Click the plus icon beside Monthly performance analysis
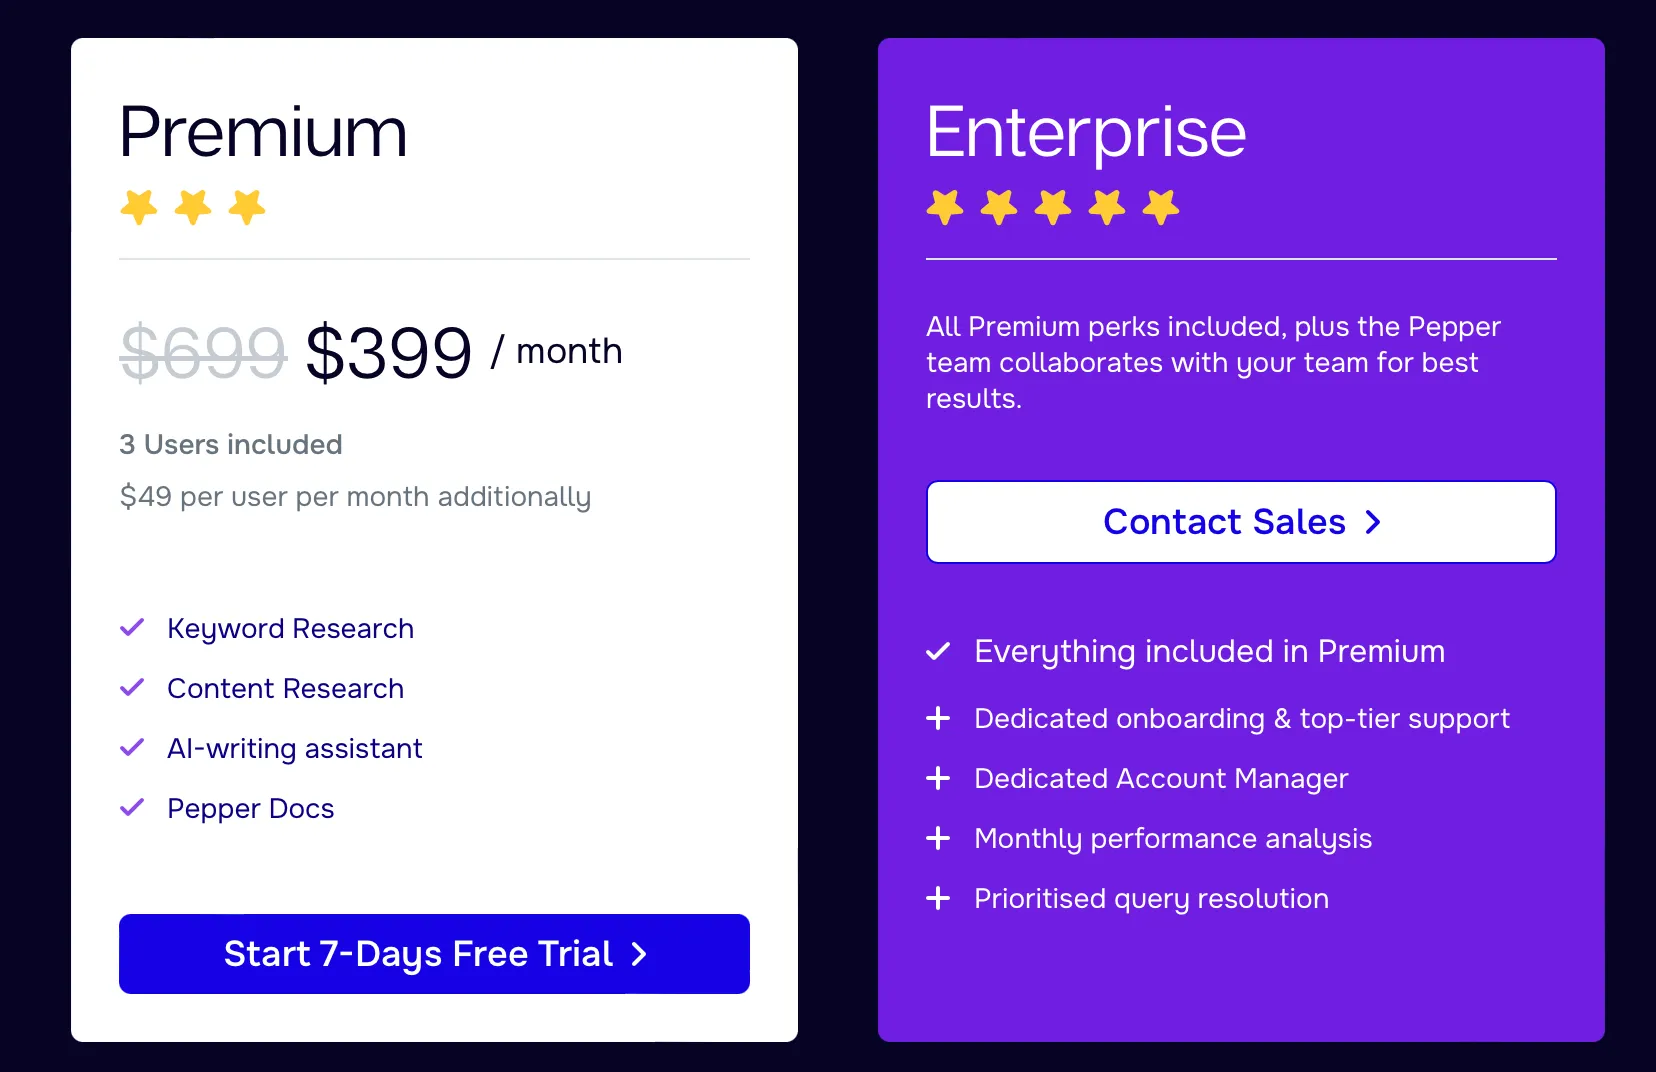Viewport: 1656px width, 1072px height. [938, 838]
